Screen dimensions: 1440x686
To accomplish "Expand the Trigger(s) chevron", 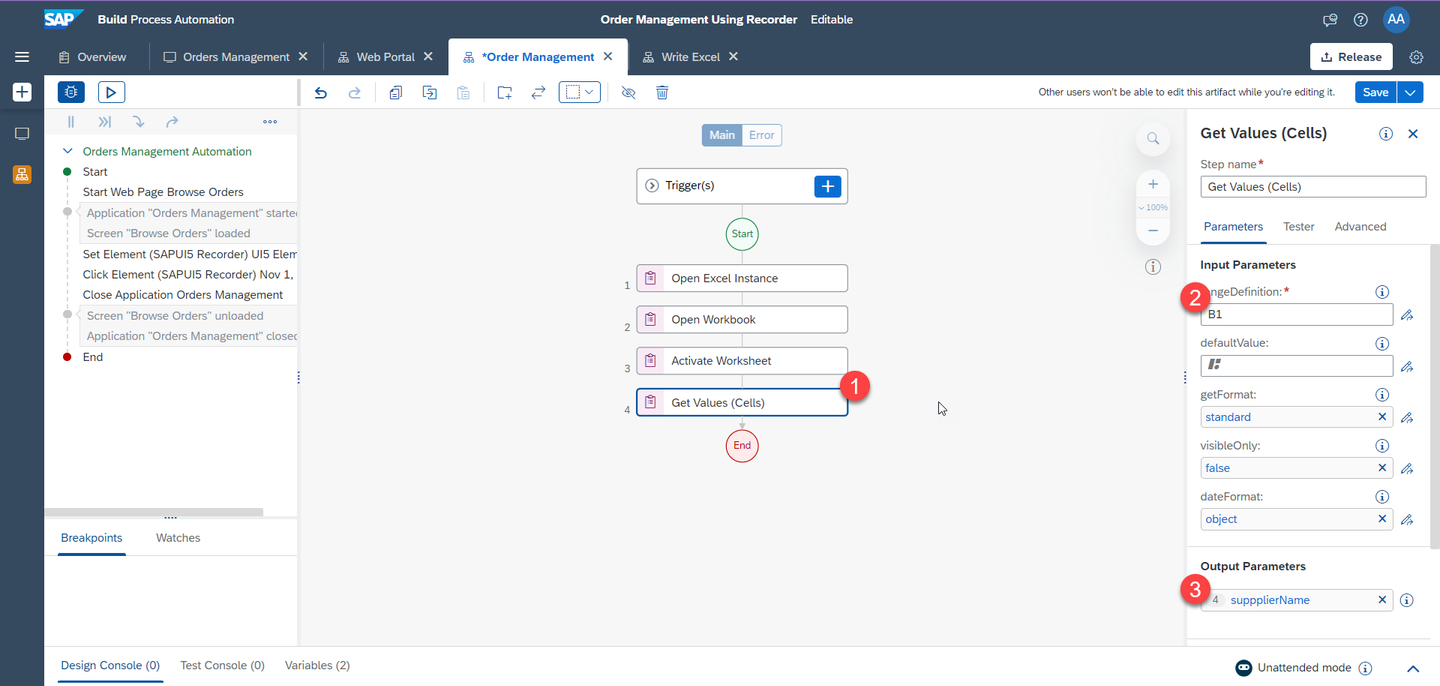I will [652, 186].
